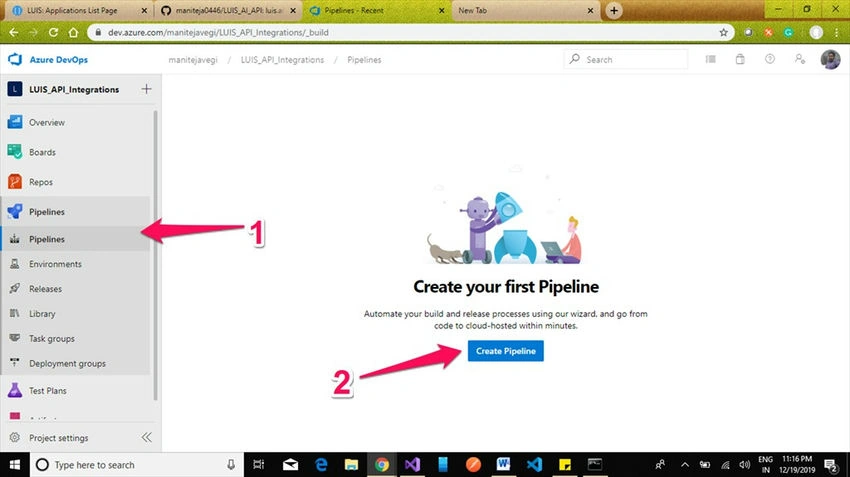Open File Explorer from the taskbar
850x477 pixels.
(351, 465)
